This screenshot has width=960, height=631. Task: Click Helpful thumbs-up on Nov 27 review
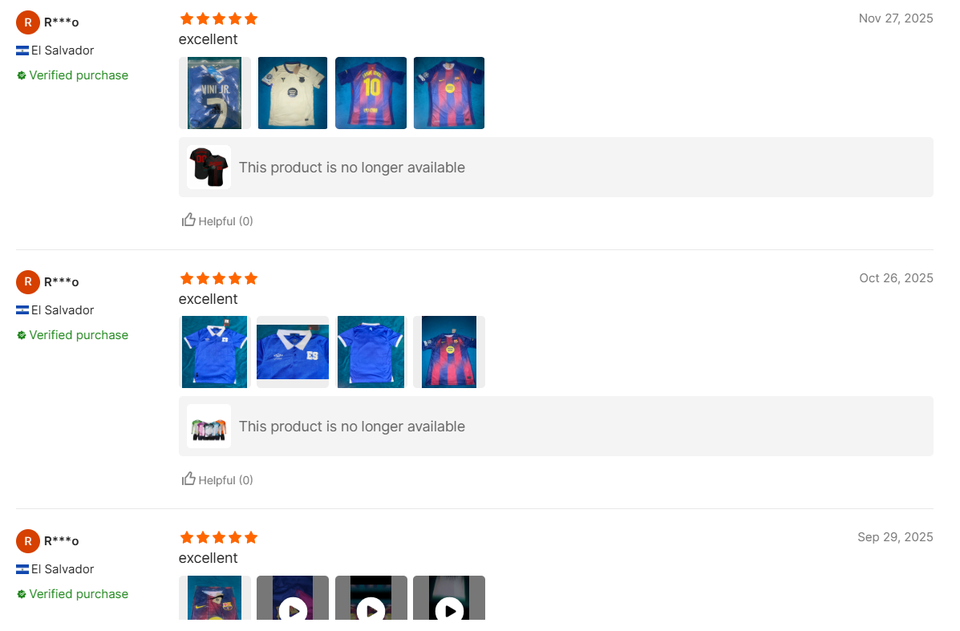pyautogui.click(x=217, y=220)
